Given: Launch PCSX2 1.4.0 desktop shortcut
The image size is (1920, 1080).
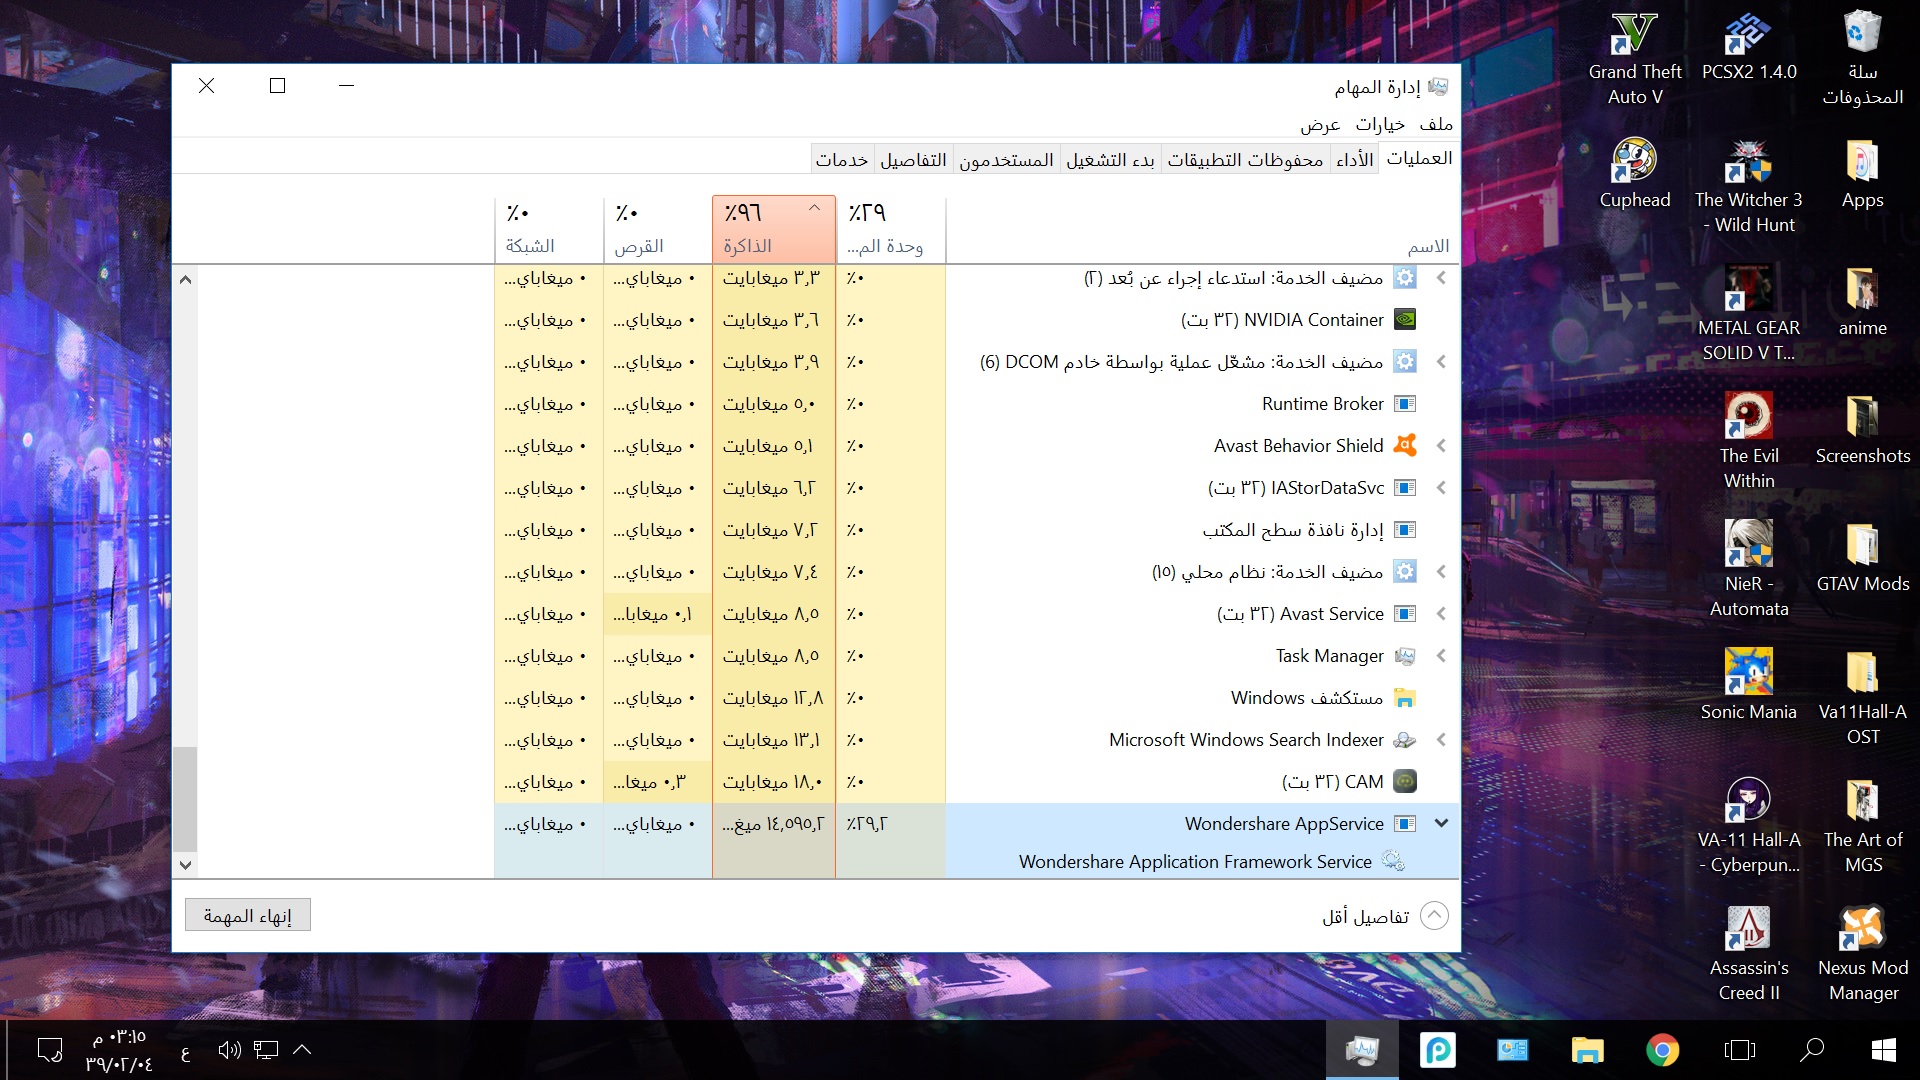Looking at the screenshot, I should click(x=1749, y=48).
